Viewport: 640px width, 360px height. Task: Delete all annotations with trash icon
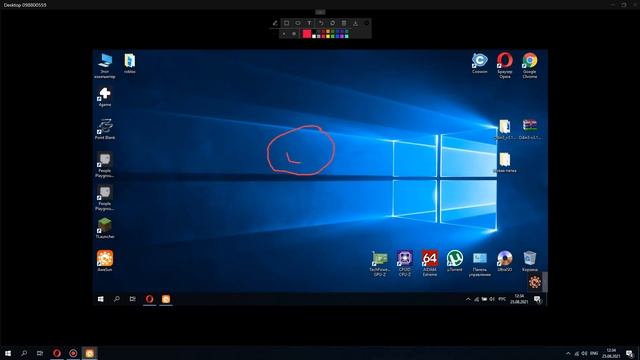[x=344, y=23]
